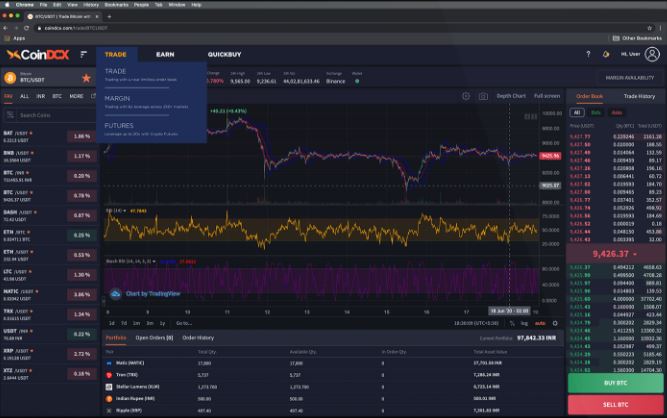Click the browser back arrow
Viewport: 667px width, 418px height.
click(x=6, y=28)
